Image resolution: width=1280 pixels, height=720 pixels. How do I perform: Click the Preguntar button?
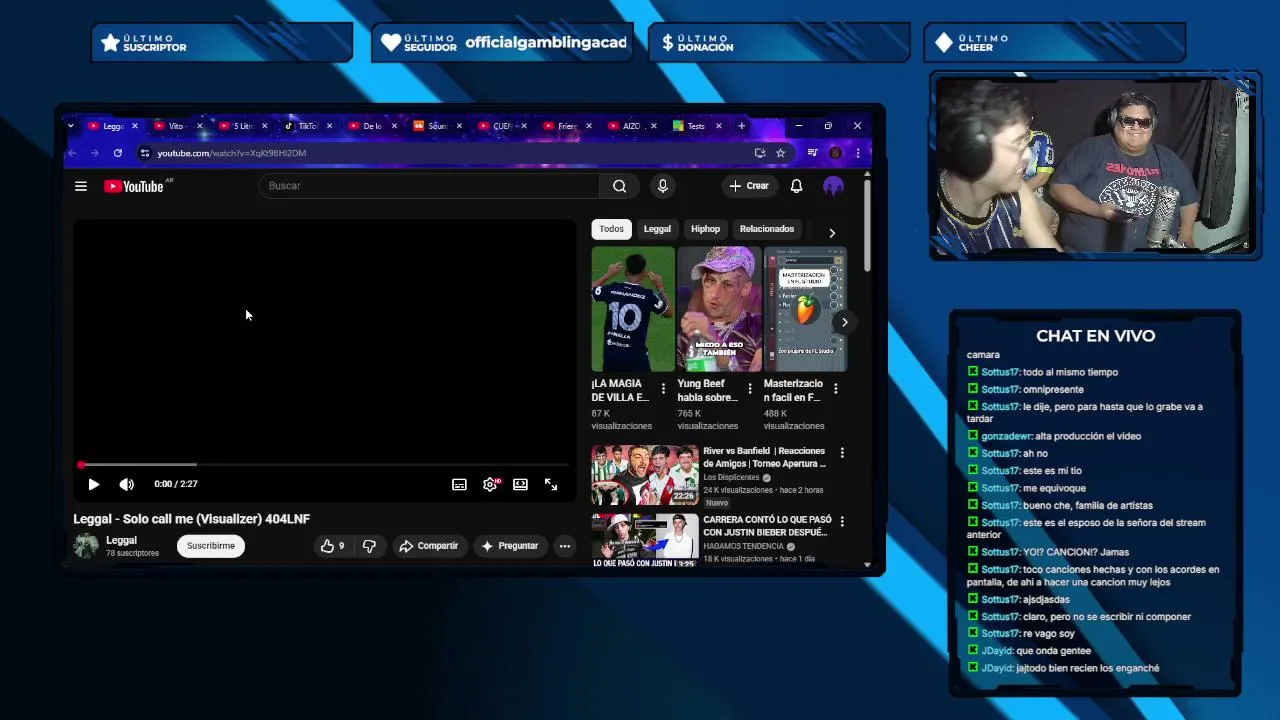pos(510,546)
